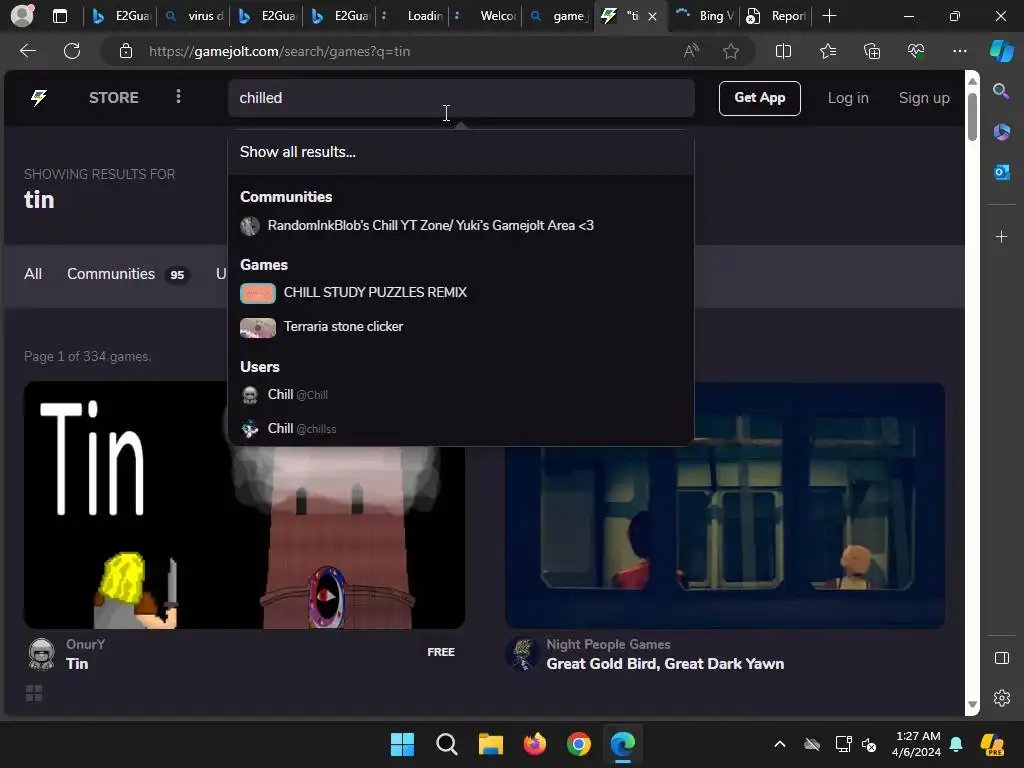Open the three-dot menu beside STORE
Image resolution: width=1024 pixels, height=768 pixels.
coord(178,97)
